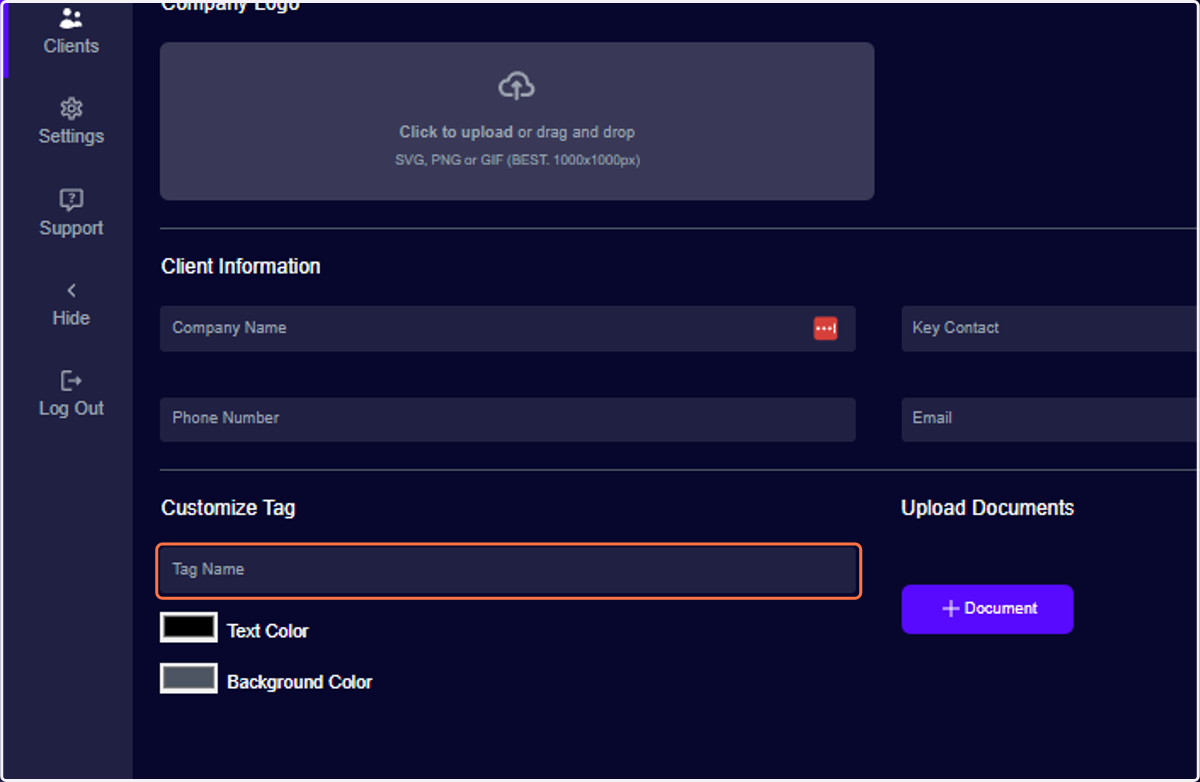
Task: Click the cloud upload icon
Action: click(516, 87)
